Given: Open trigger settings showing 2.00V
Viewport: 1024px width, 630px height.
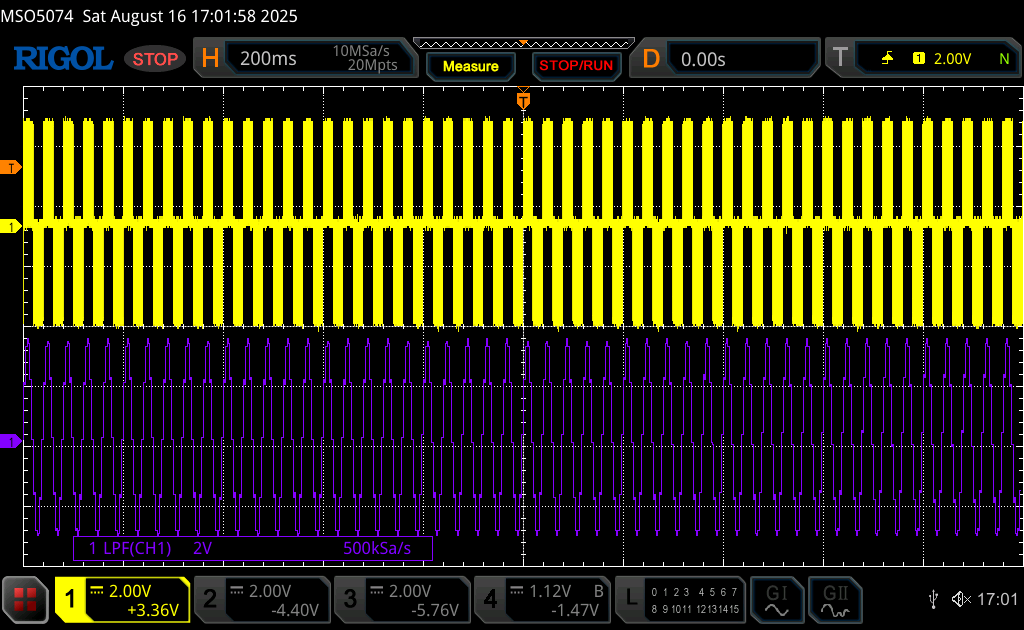Looking at the screenshot, I should [x=923, y=59].
